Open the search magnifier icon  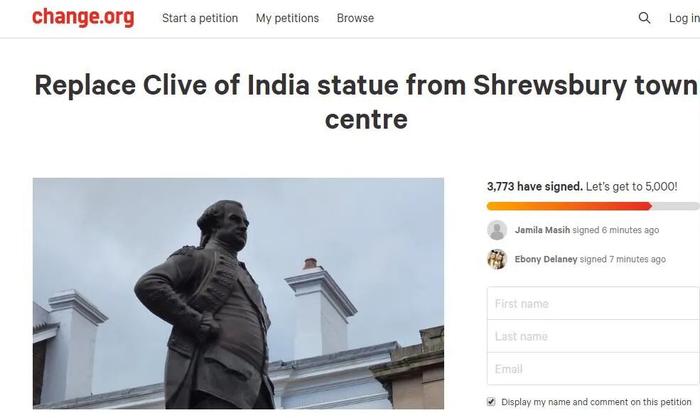644,18
